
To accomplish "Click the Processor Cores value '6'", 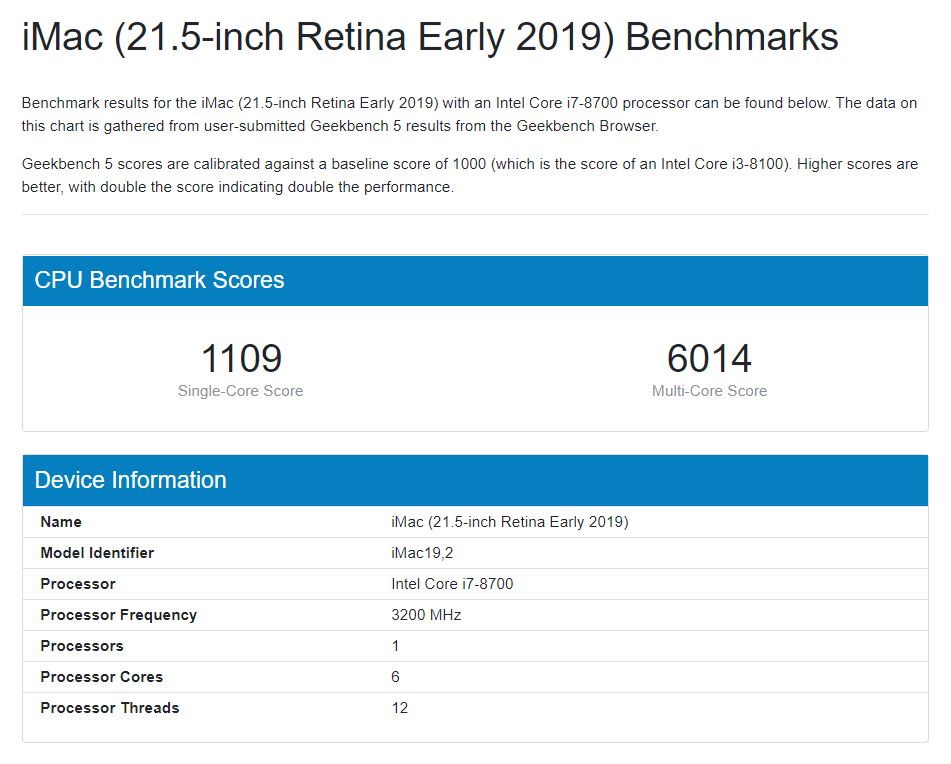I will pos(395,677).
